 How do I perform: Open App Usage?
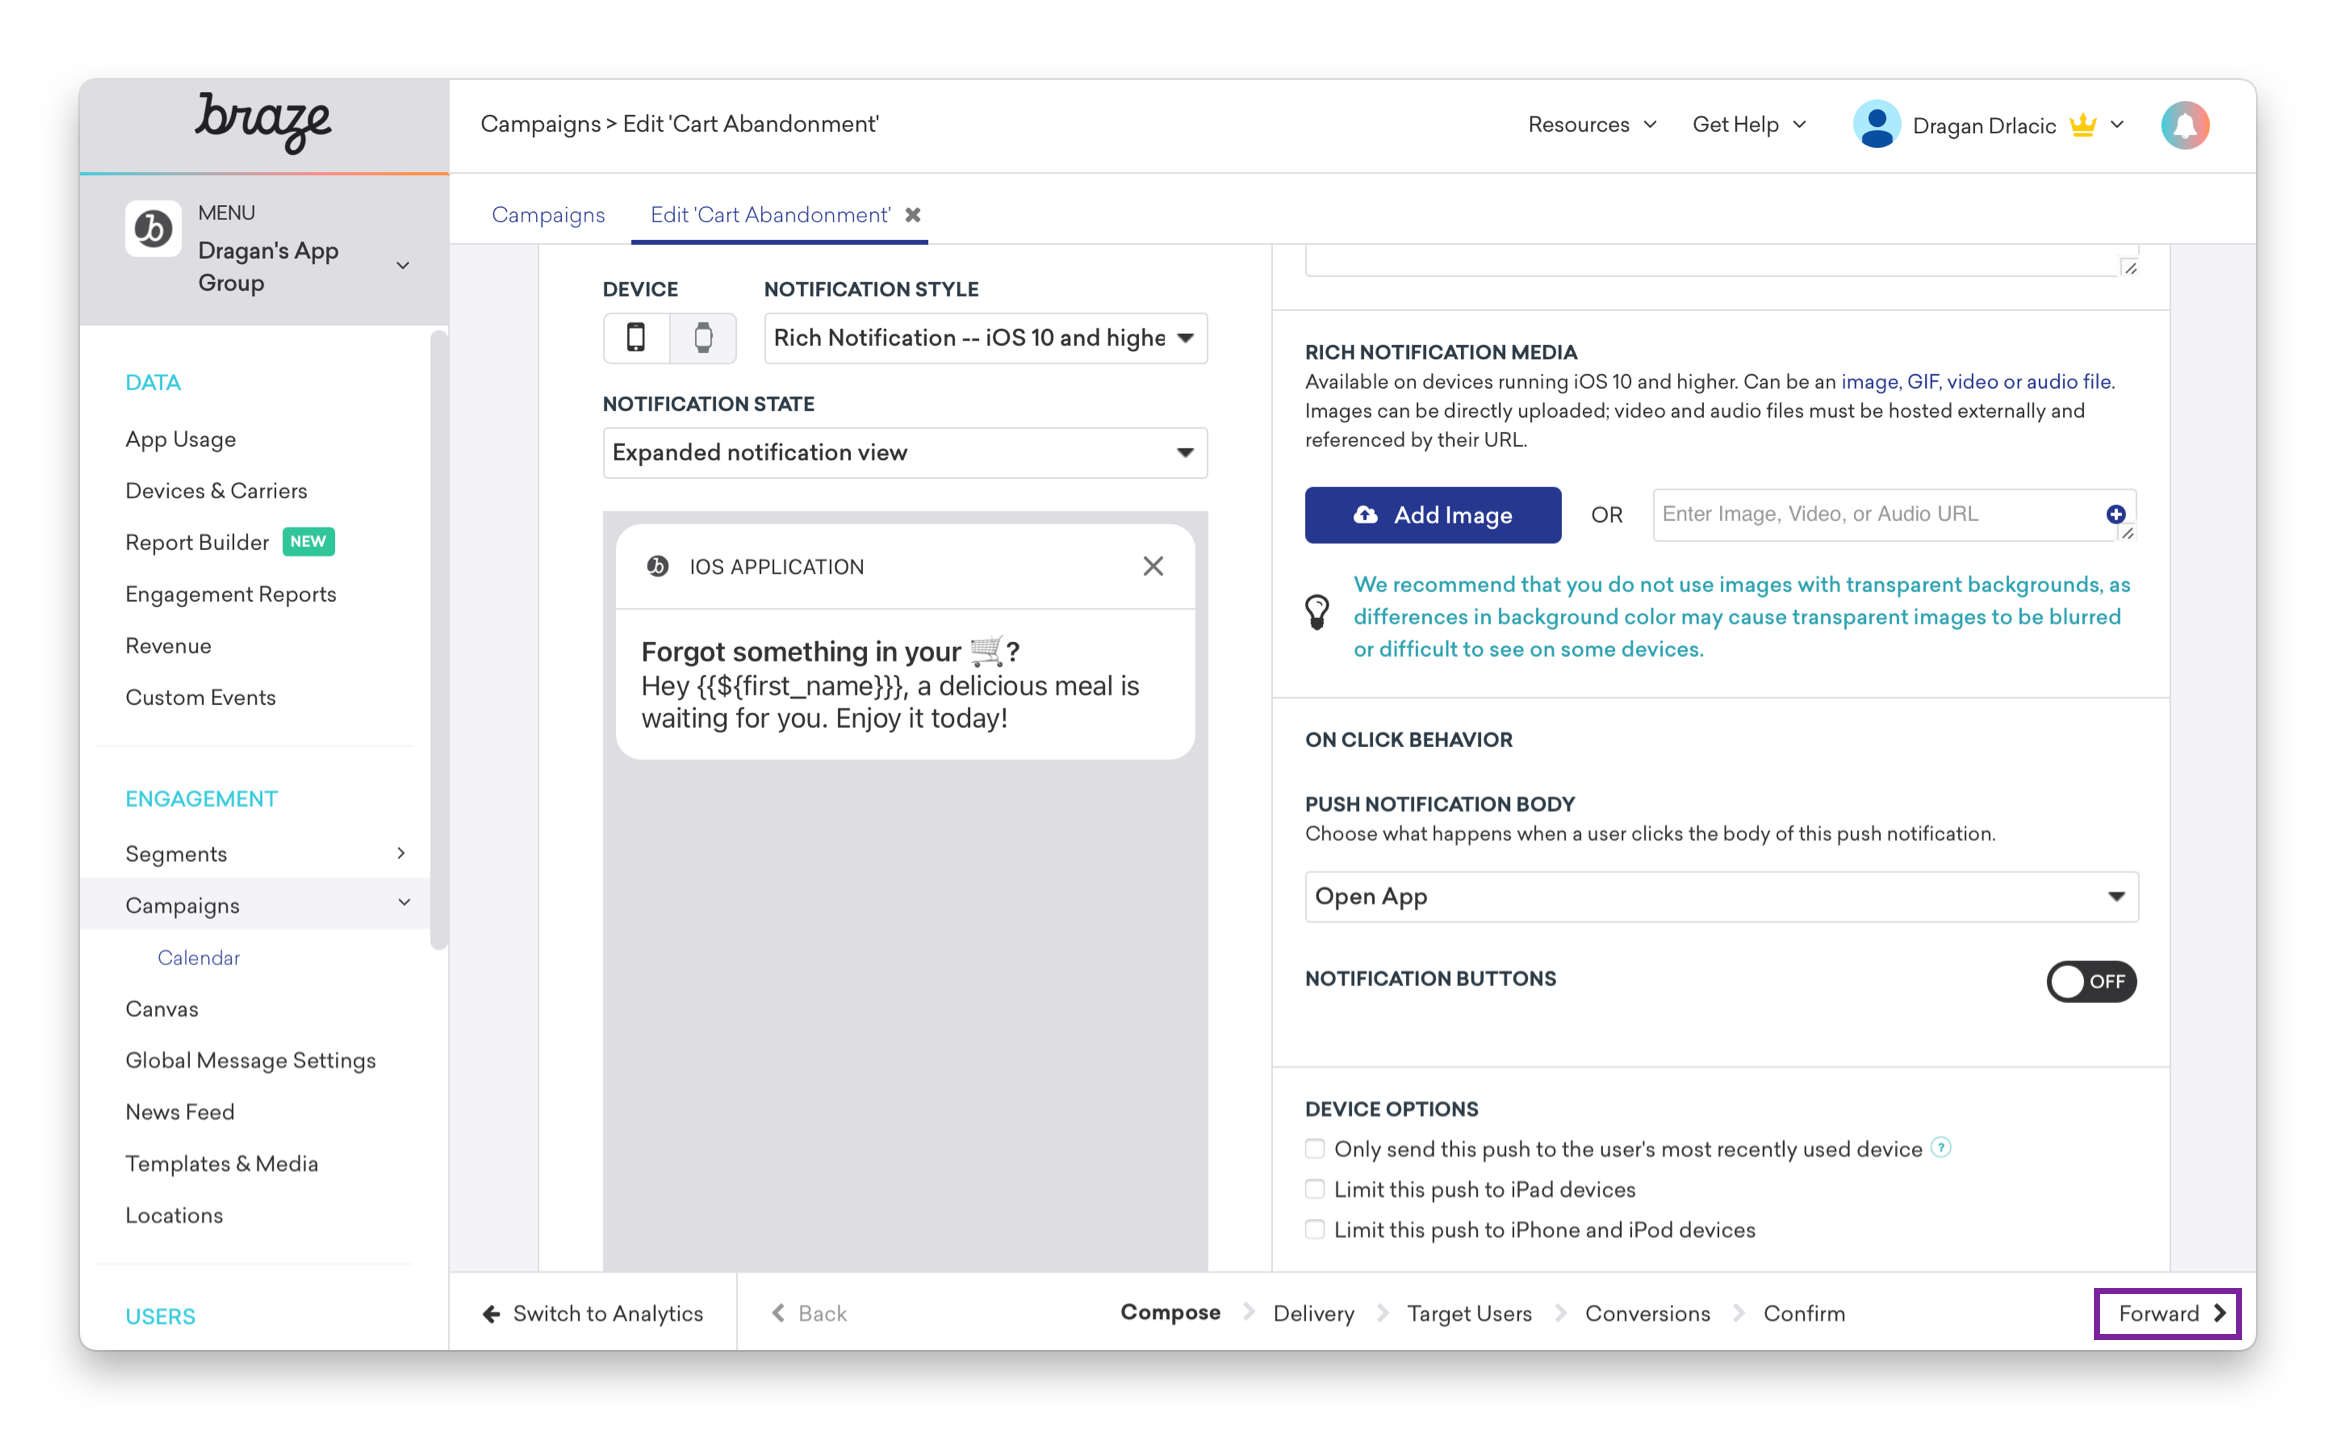tap(180, 439)
